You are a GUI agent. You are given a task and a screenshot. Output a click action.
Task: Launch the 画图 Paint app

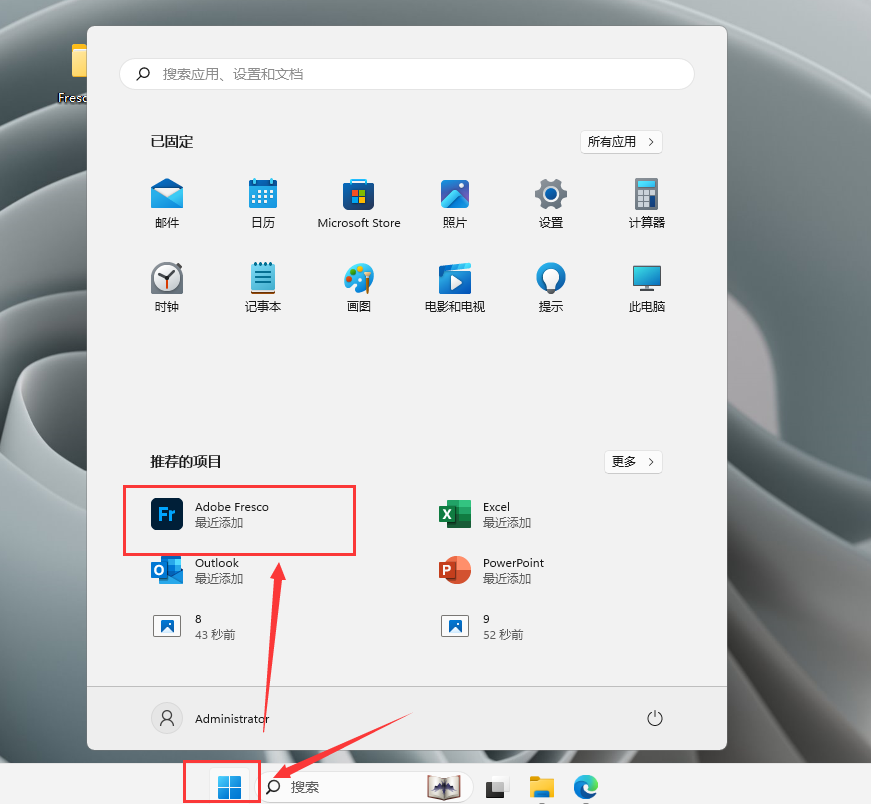(359, 287)
